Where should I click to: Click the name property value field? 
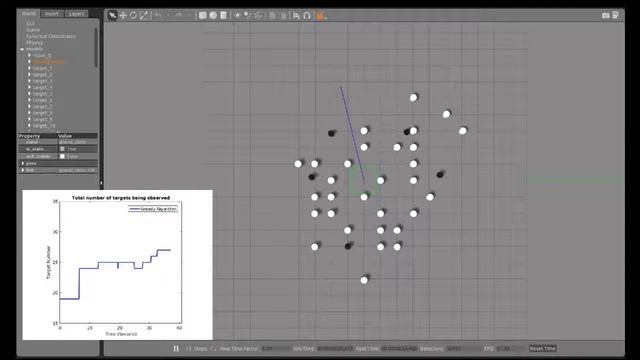78,142
